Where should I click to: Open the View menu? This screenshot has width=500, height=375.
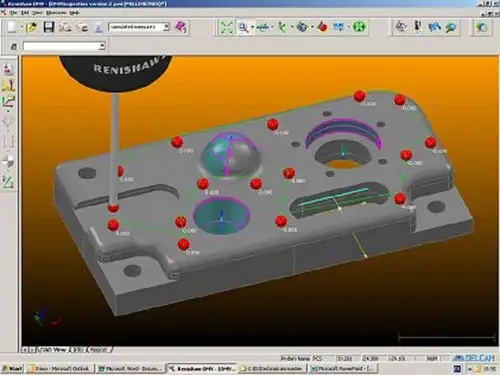click(x=37, y=13)
